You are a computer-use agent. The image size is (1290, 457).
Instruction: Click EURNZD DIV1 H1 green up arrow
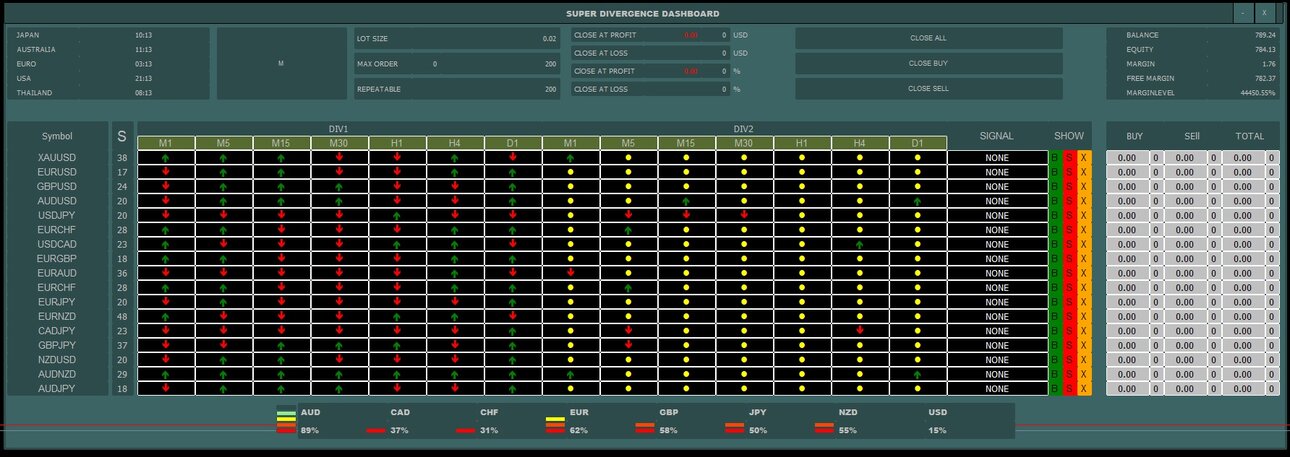tap(397, 316)
